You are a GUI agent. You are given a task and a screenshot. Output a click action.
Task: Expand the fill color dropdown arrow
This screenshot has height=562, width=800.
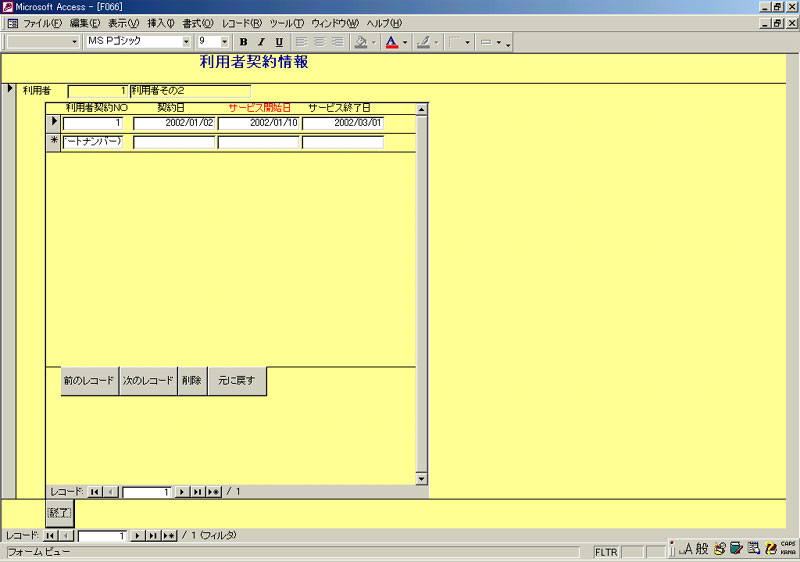[x=374, y=42]
